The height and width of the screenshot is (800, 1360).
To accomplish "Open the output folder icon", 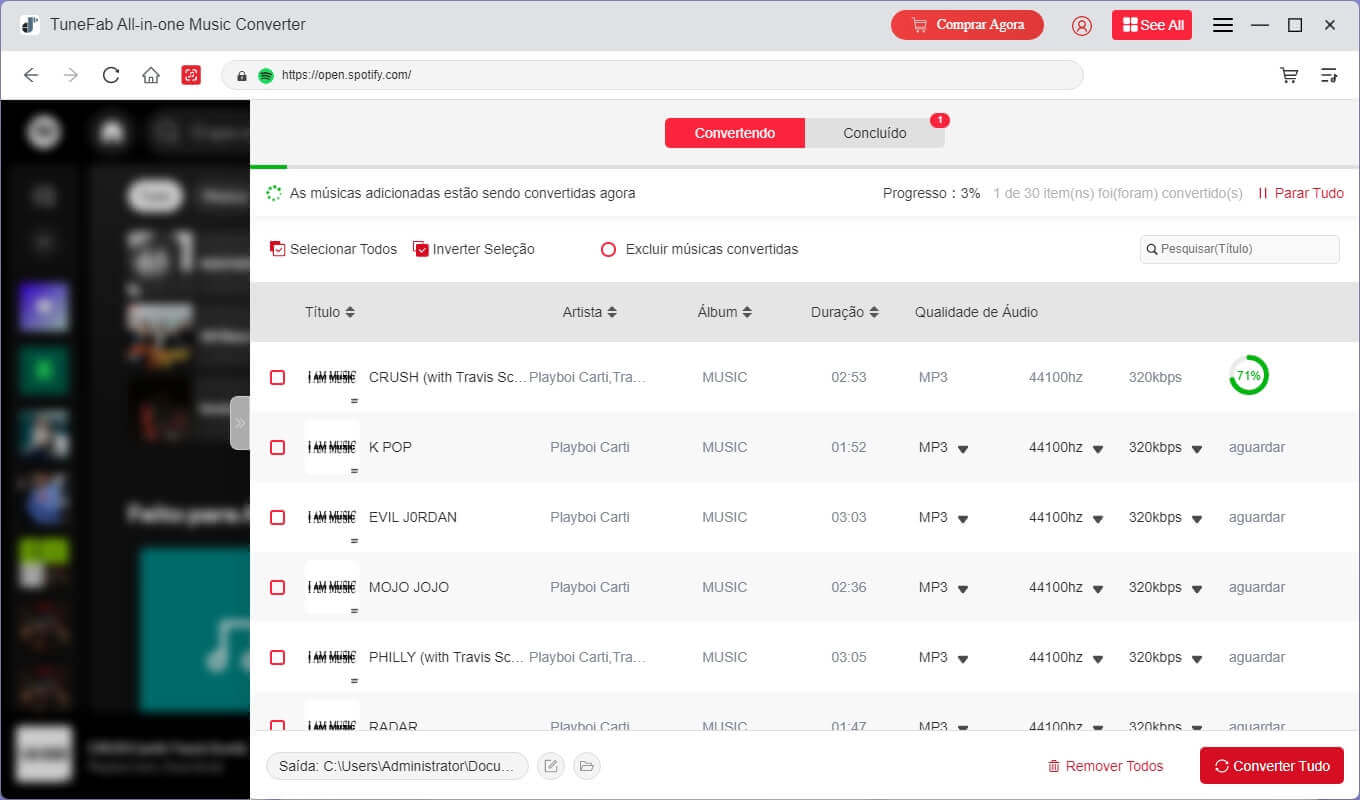I will point(587,766).
